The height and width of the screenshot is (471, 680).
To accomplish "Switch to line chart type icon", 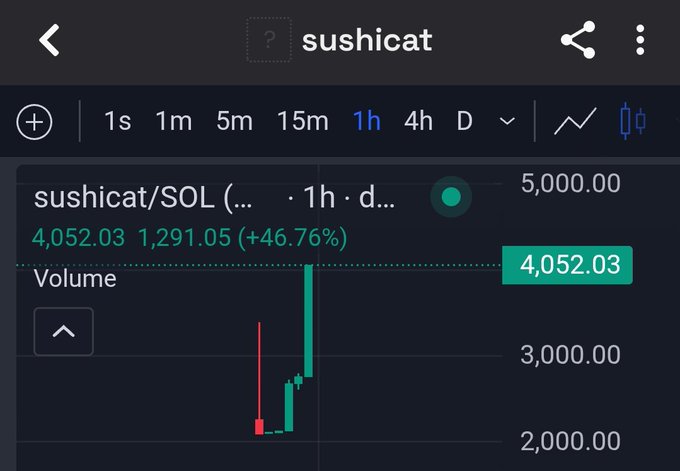I will pyautogui.click(x=575, y=121).
